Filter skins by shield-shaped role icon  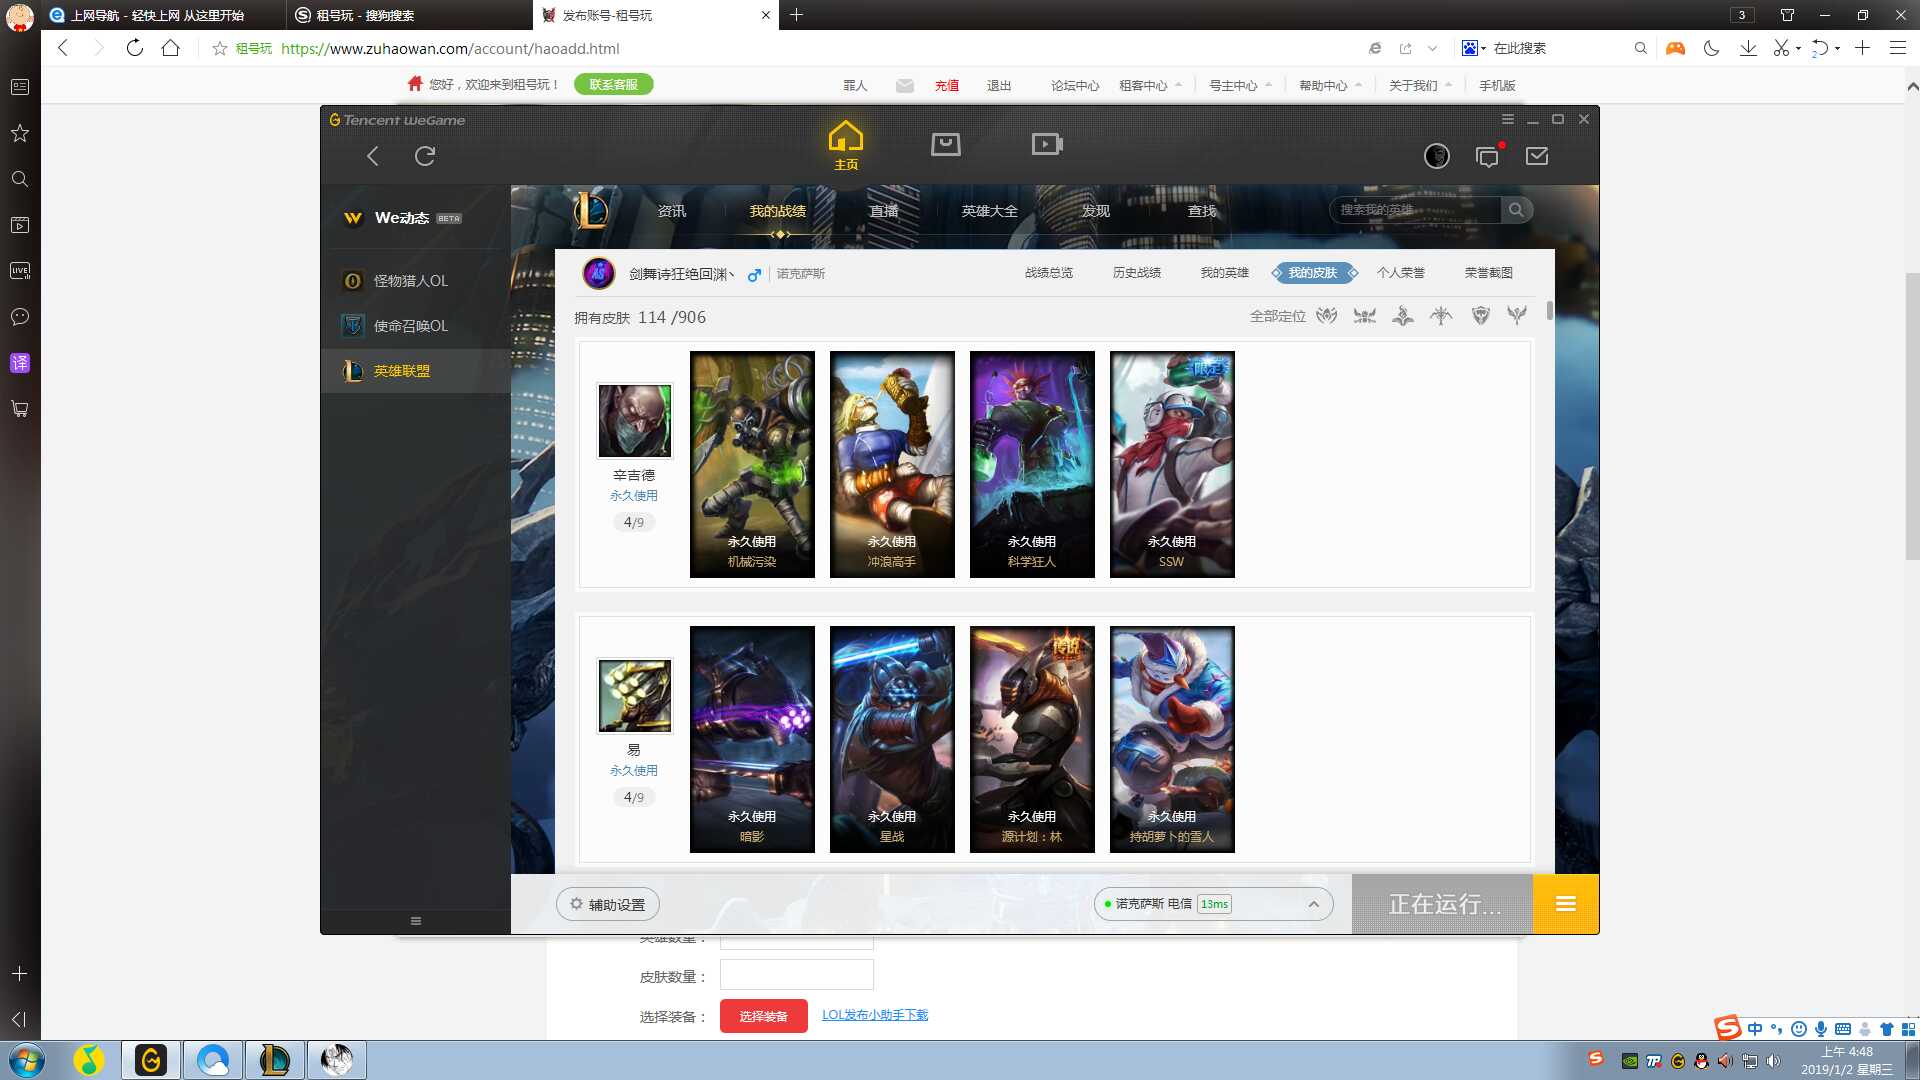pyautogui.click(x=1481, y=316)
